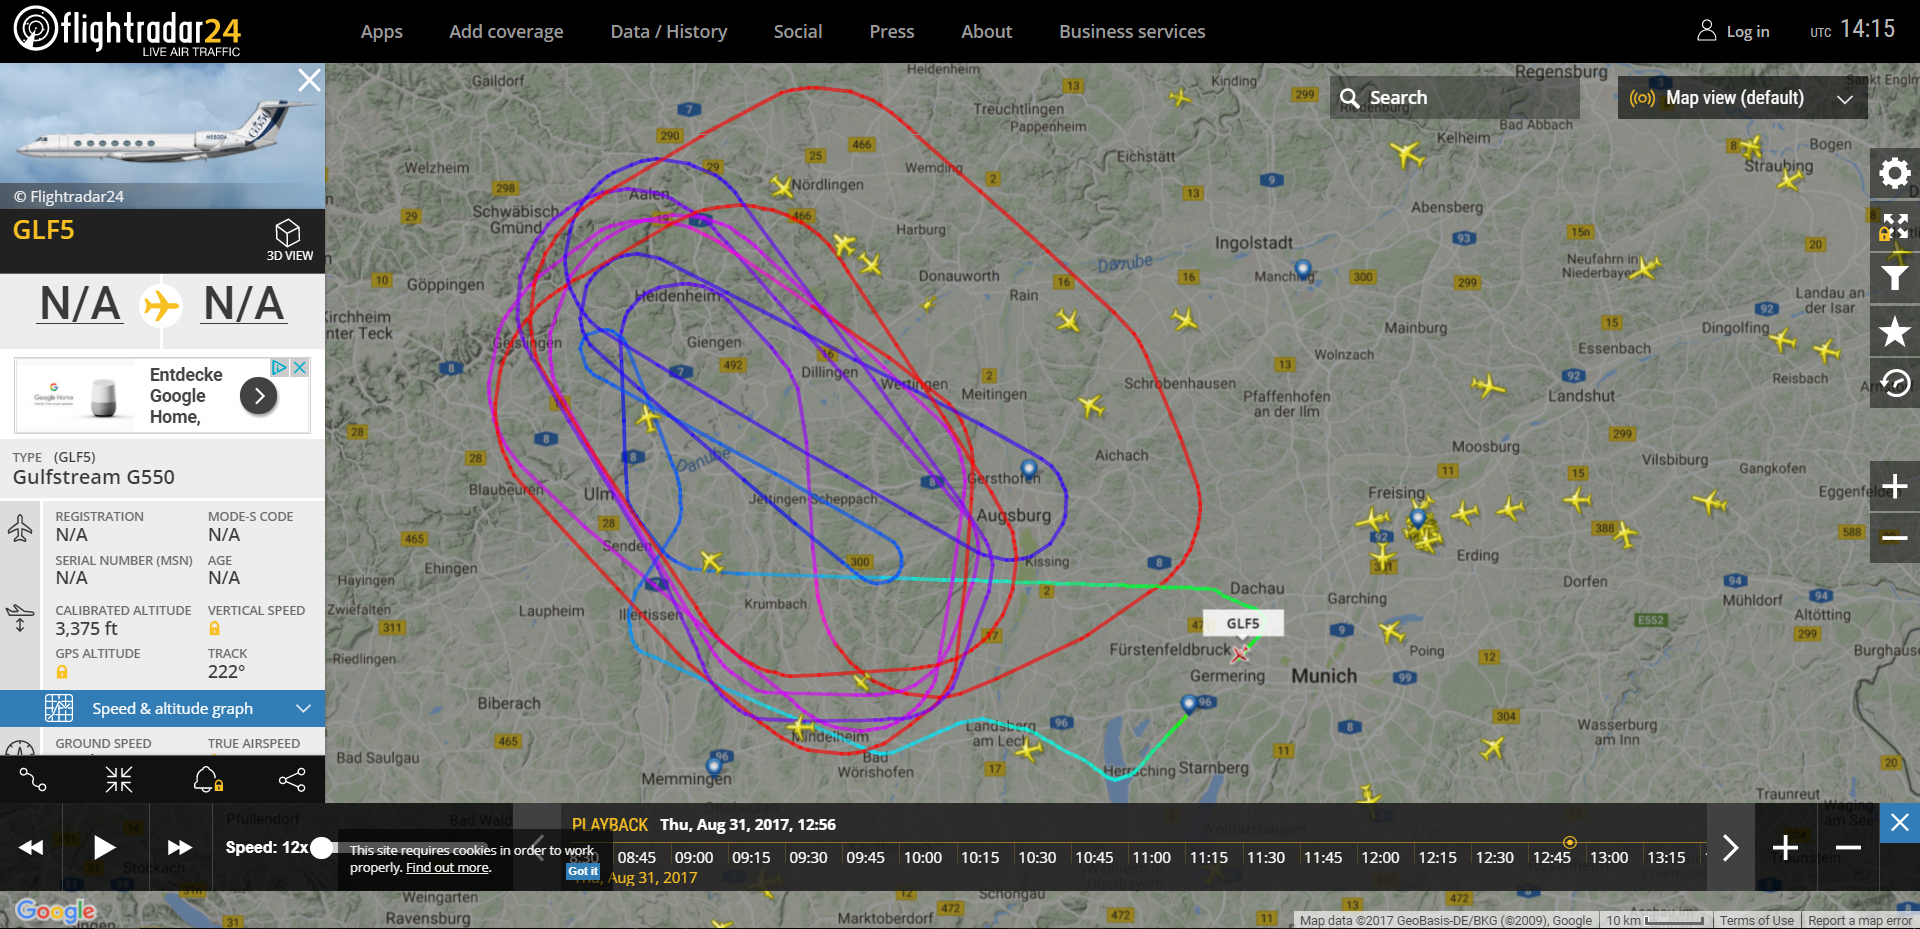Expand the timeline scale with plus
Viewport: 1920px width, 929px height.
pos(1785,848)
